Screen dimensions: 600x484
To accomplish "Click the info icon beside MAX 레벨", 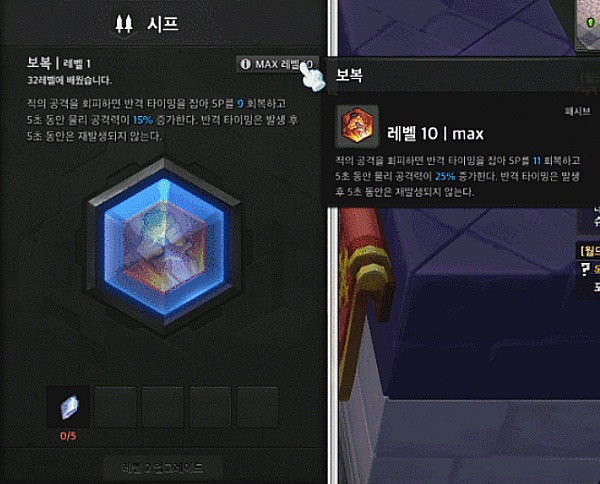I will [245, 64].
